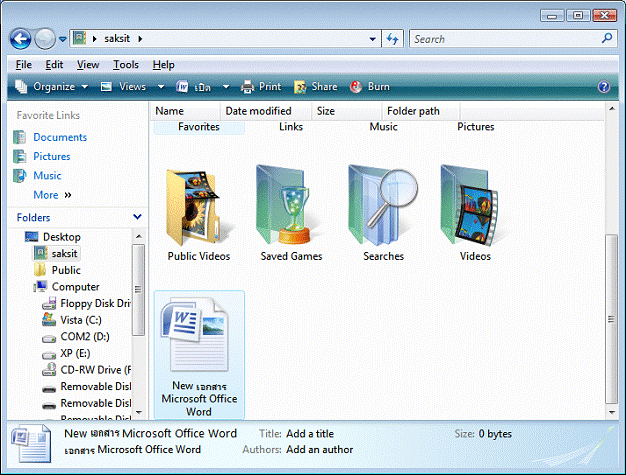
Task: Sort by the Folder path column header
Action: [x=421, y=111]
